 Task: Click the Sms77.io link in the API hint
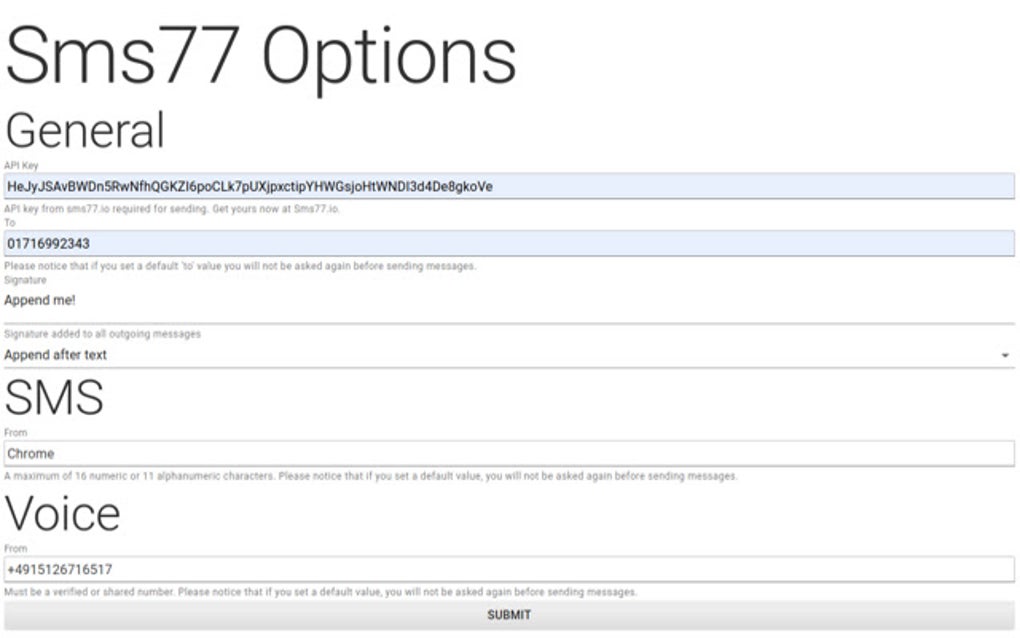coord(319,210)
